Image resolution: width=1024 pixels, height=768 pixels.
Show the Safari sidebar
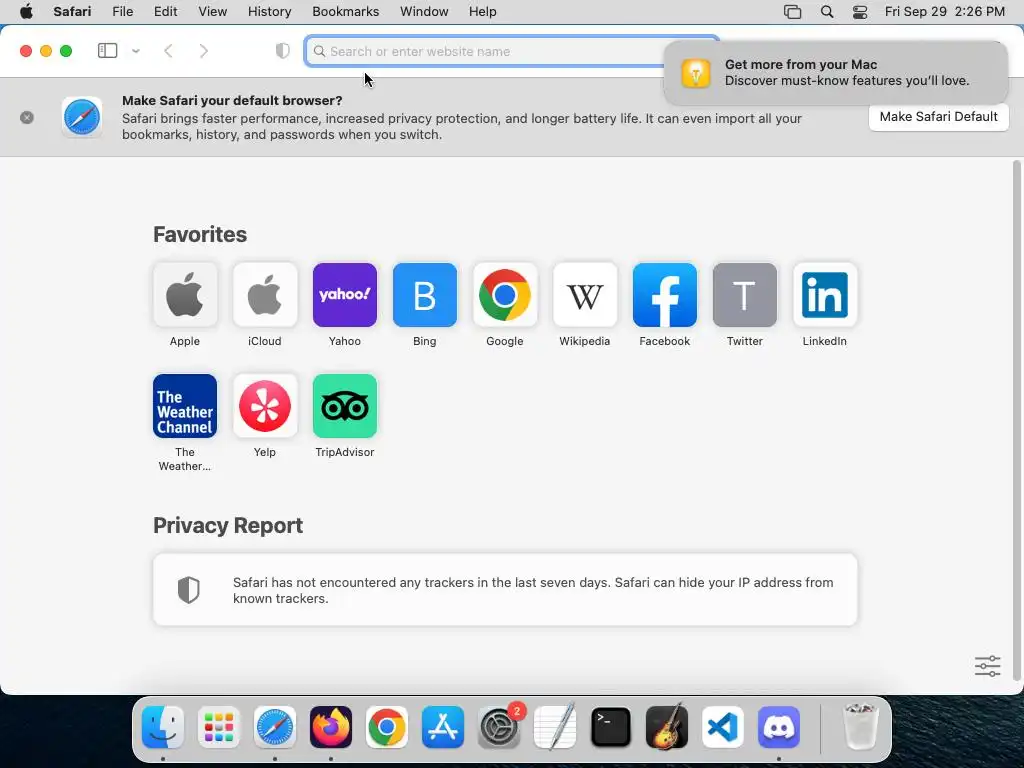pos(107,51)
